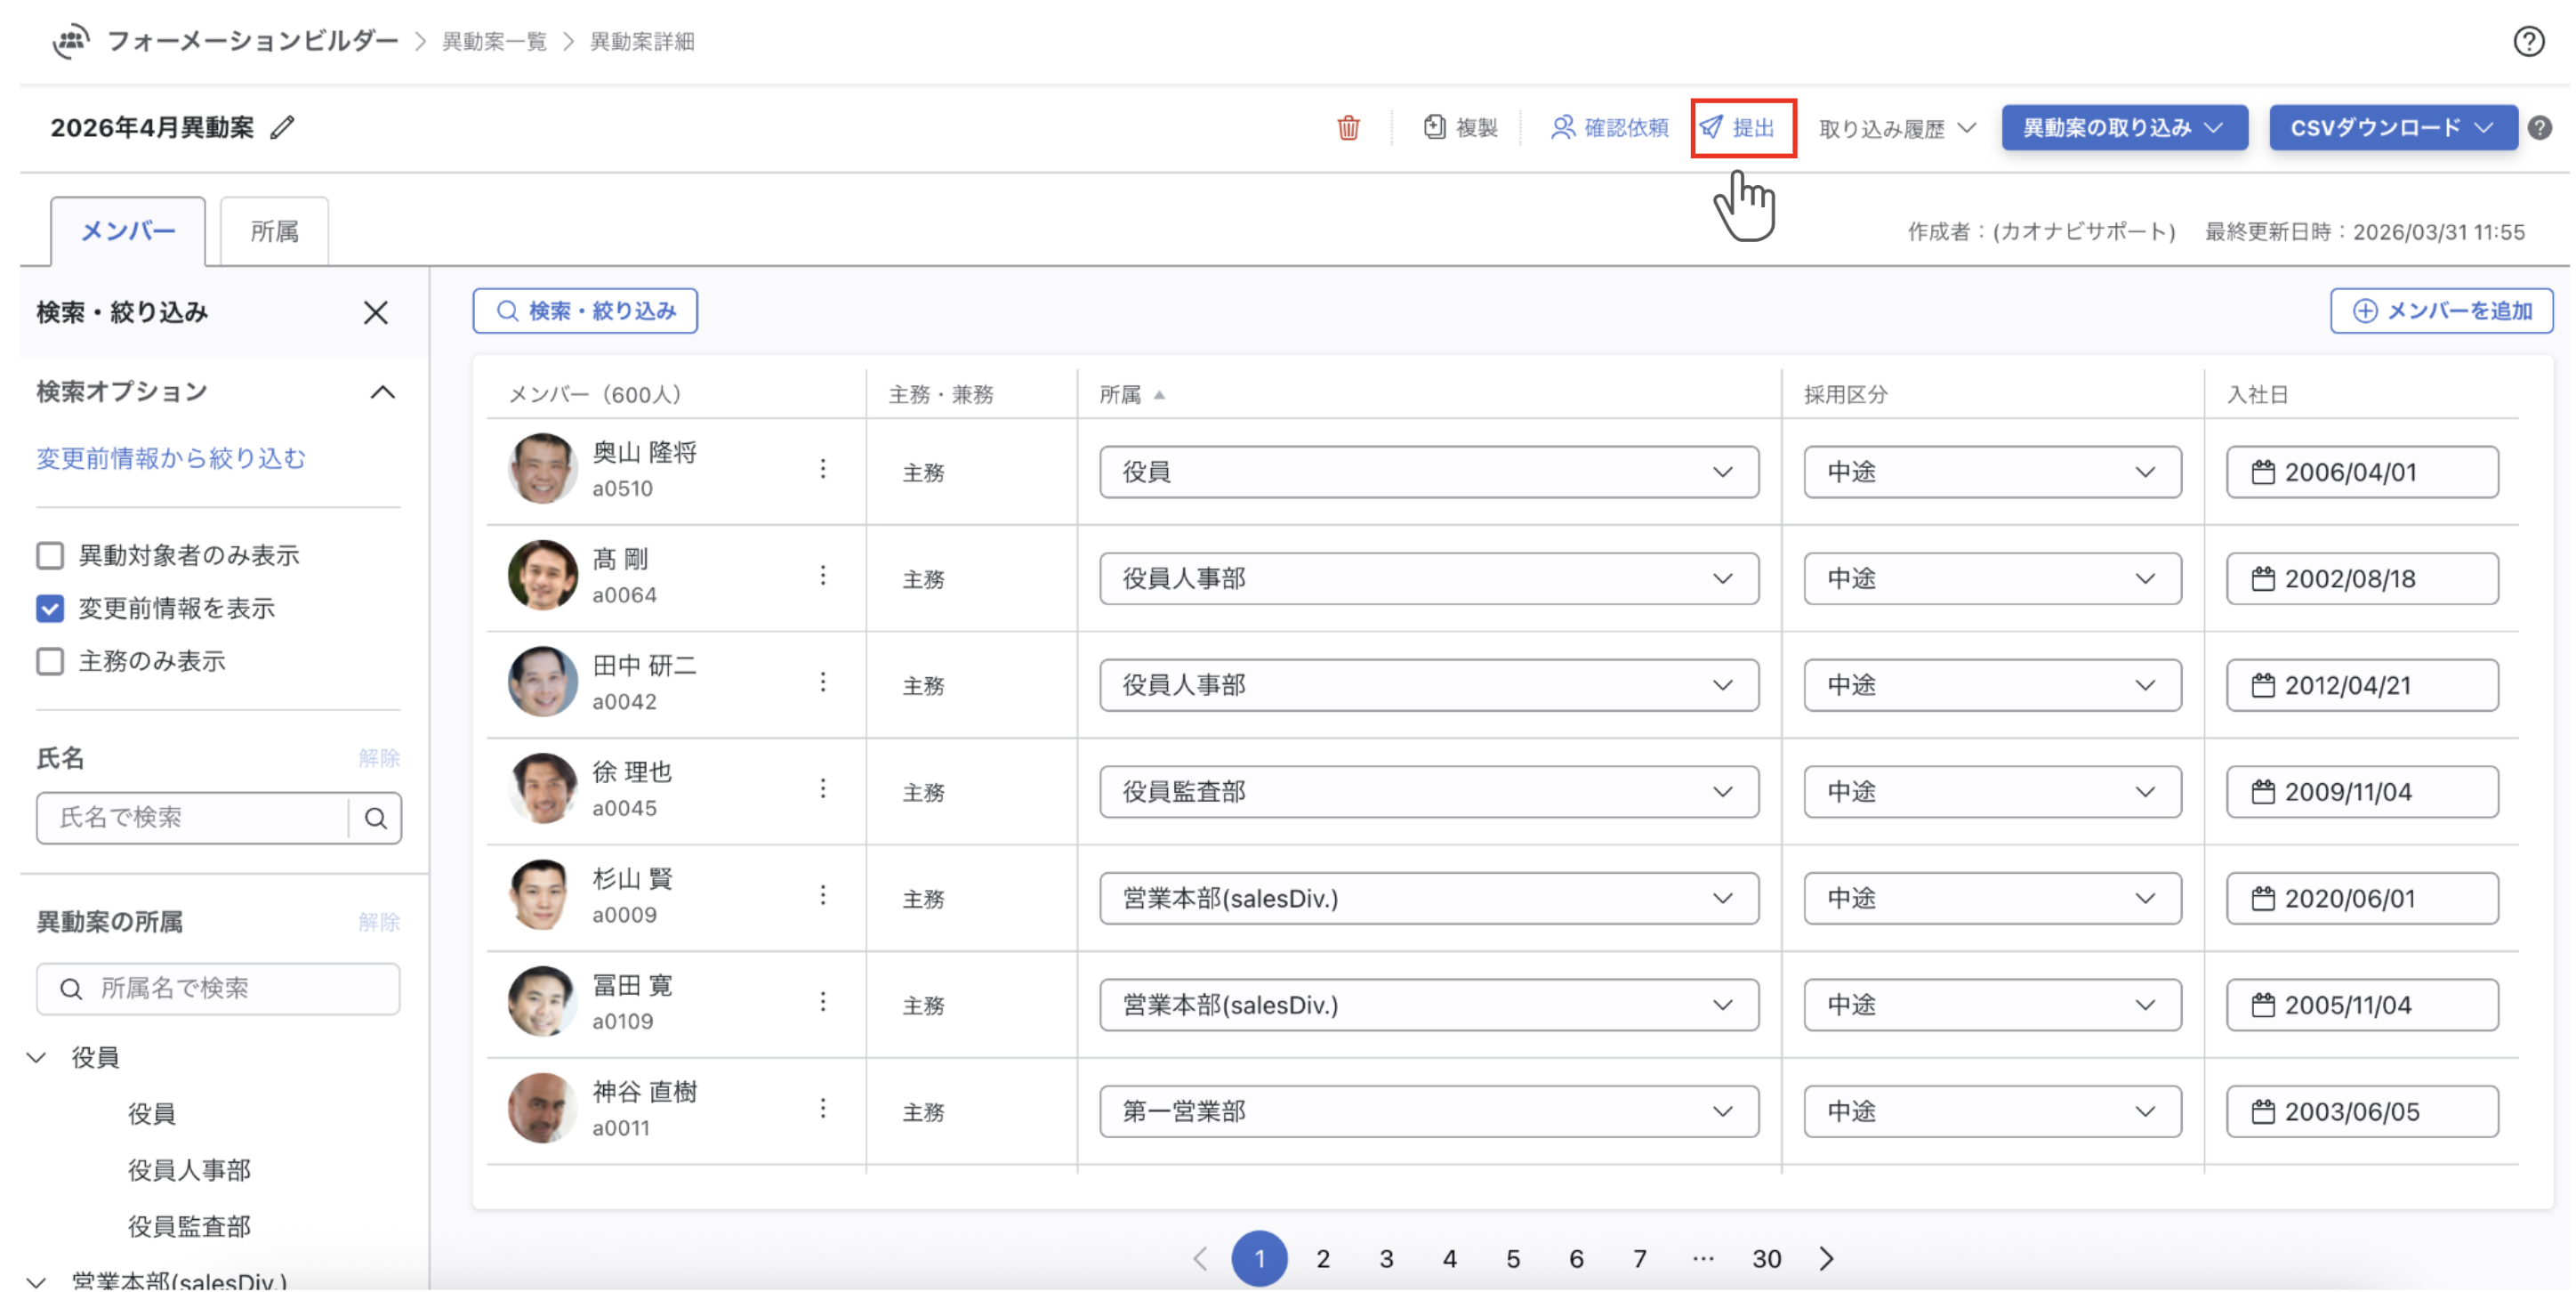Check 主務のみ表示 checkbox
Viewport: 2576px width, 1292px height.
pyautogui.click(x=50, y=662)
